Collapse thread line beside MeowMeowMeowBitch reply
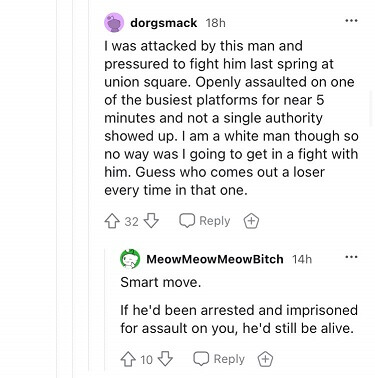The image size is (375, 378). tap(105, 308)
